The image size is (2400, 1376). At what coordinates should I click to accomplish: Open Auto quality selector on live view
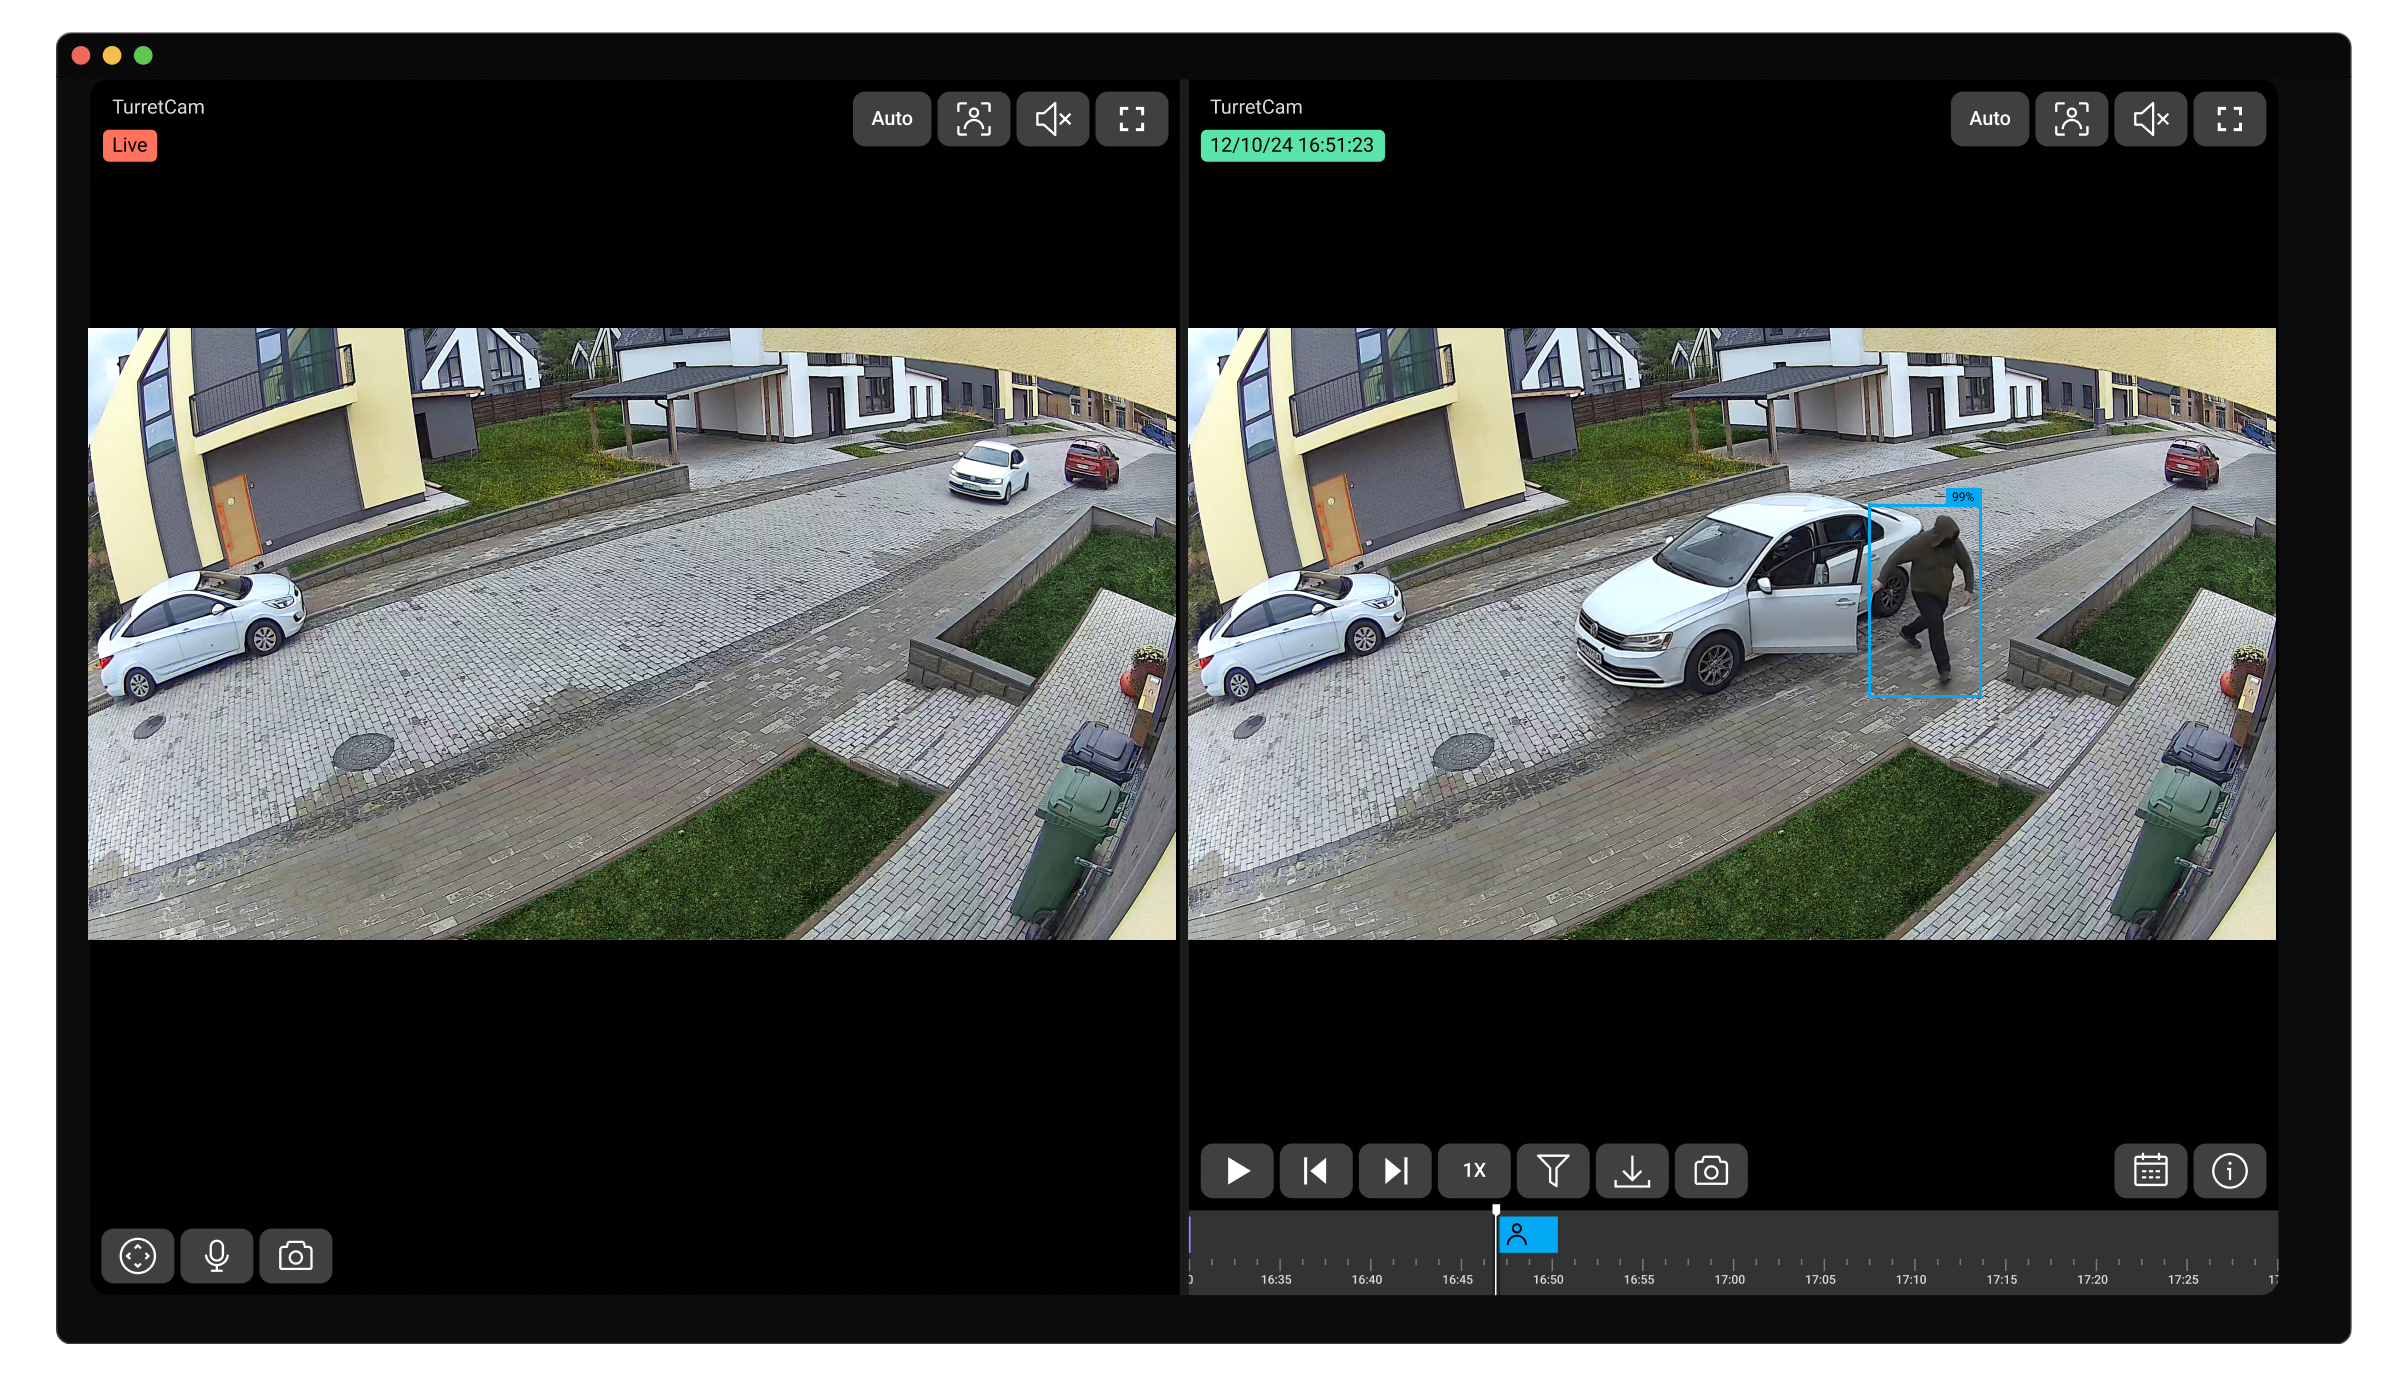(891, 119)
